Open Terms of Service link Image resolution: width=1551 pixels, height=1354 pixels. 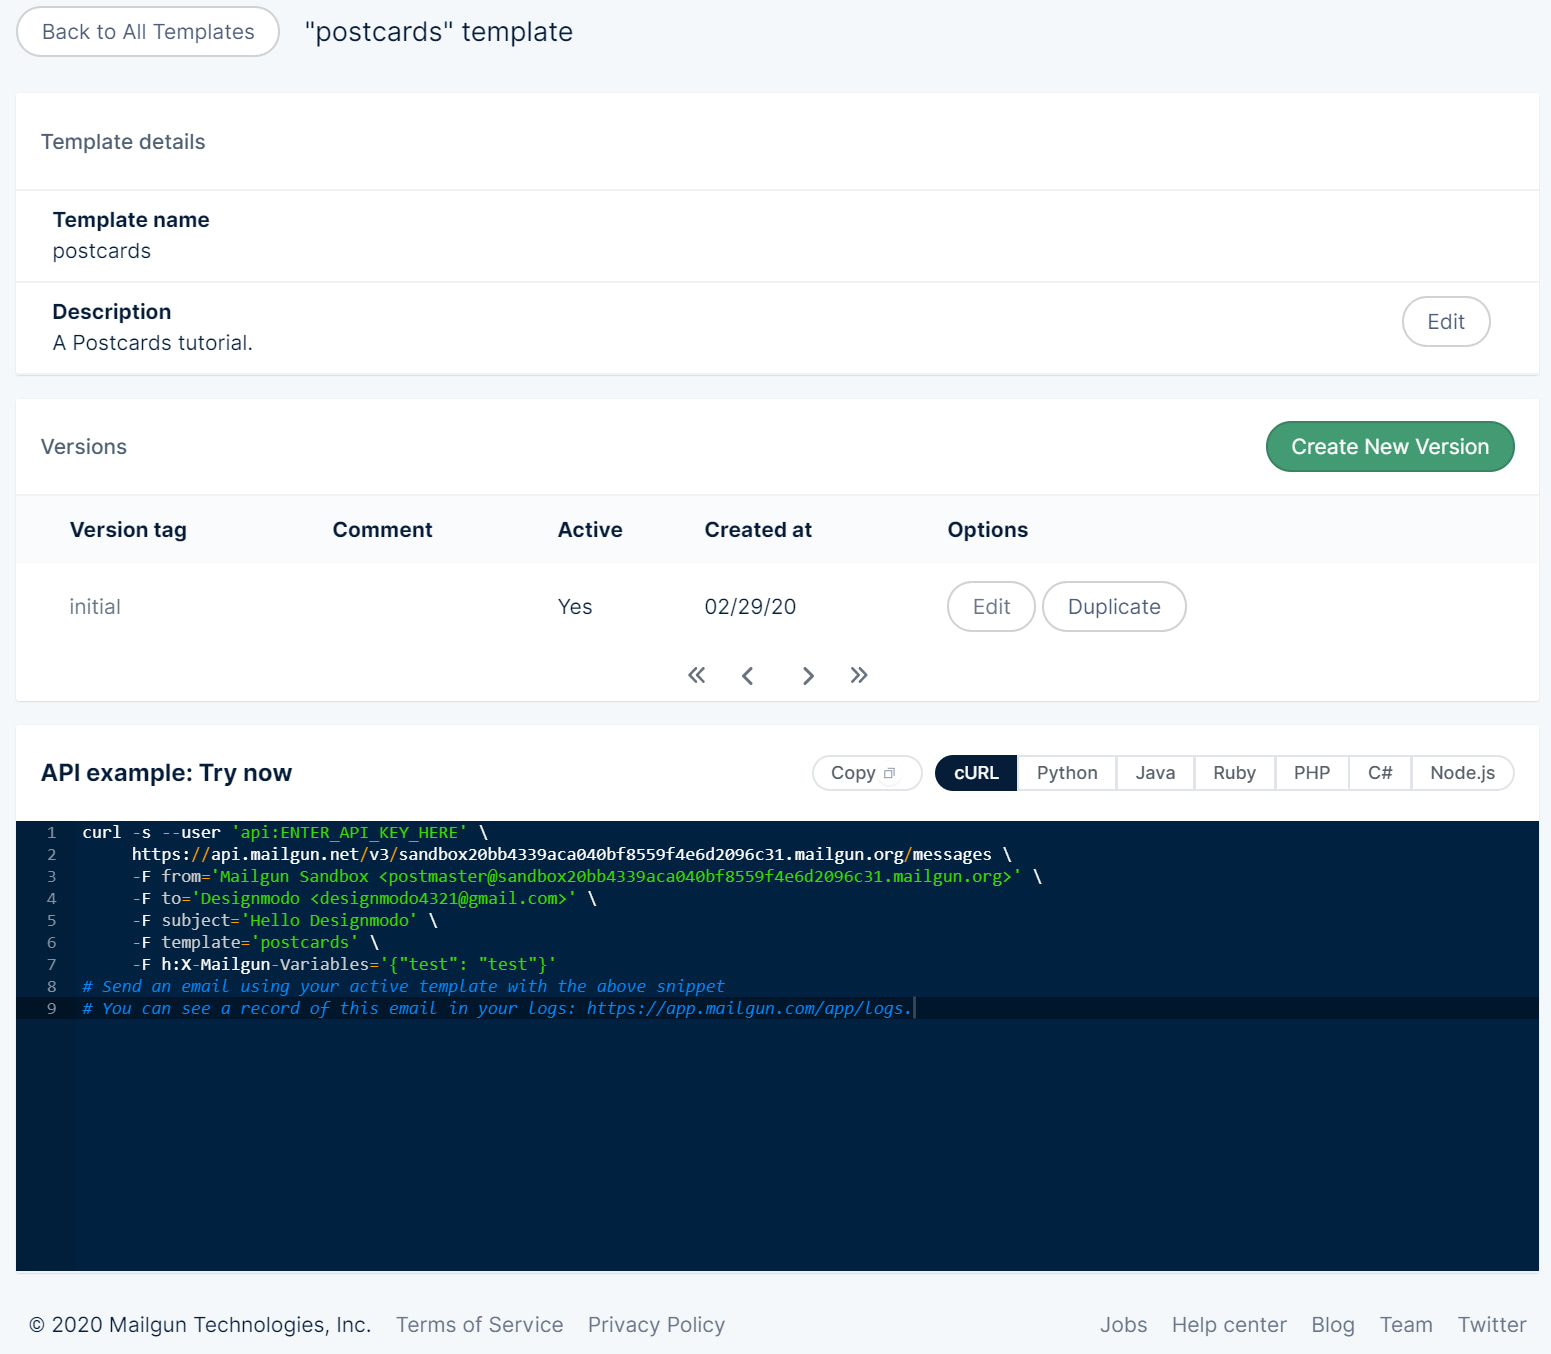point(480,1325)
